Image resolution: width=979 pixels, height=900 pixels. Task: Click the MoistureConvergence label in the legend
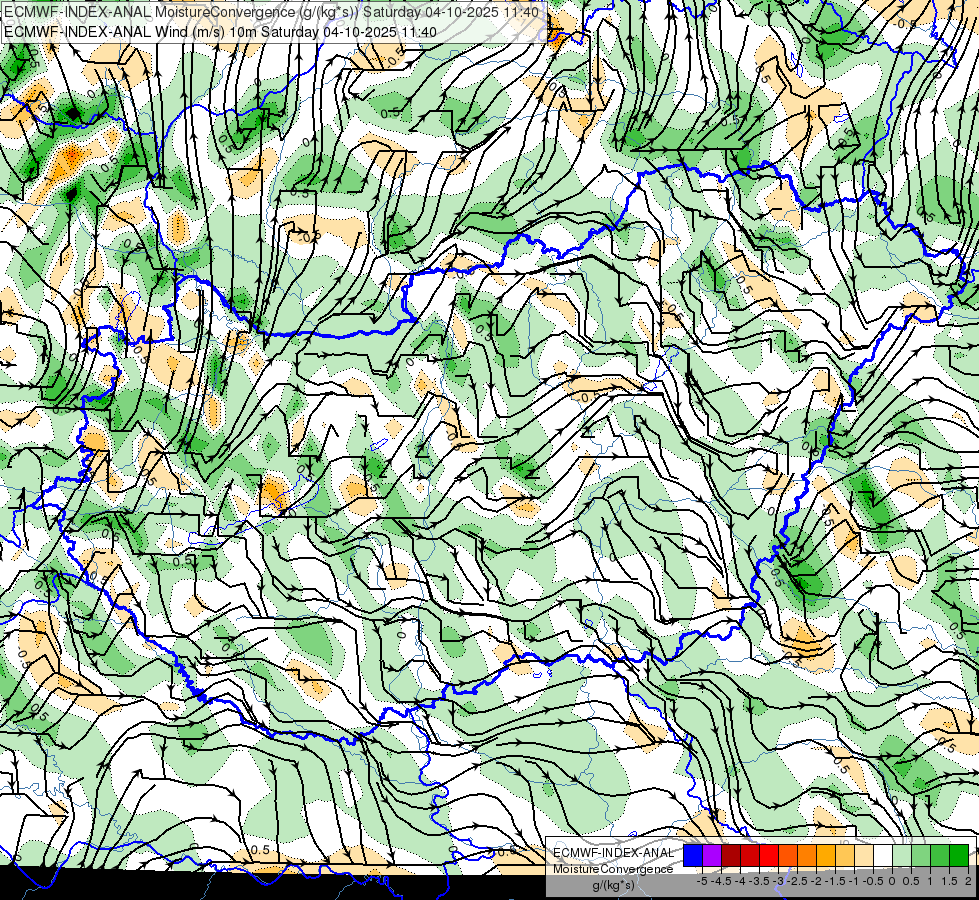613,869
